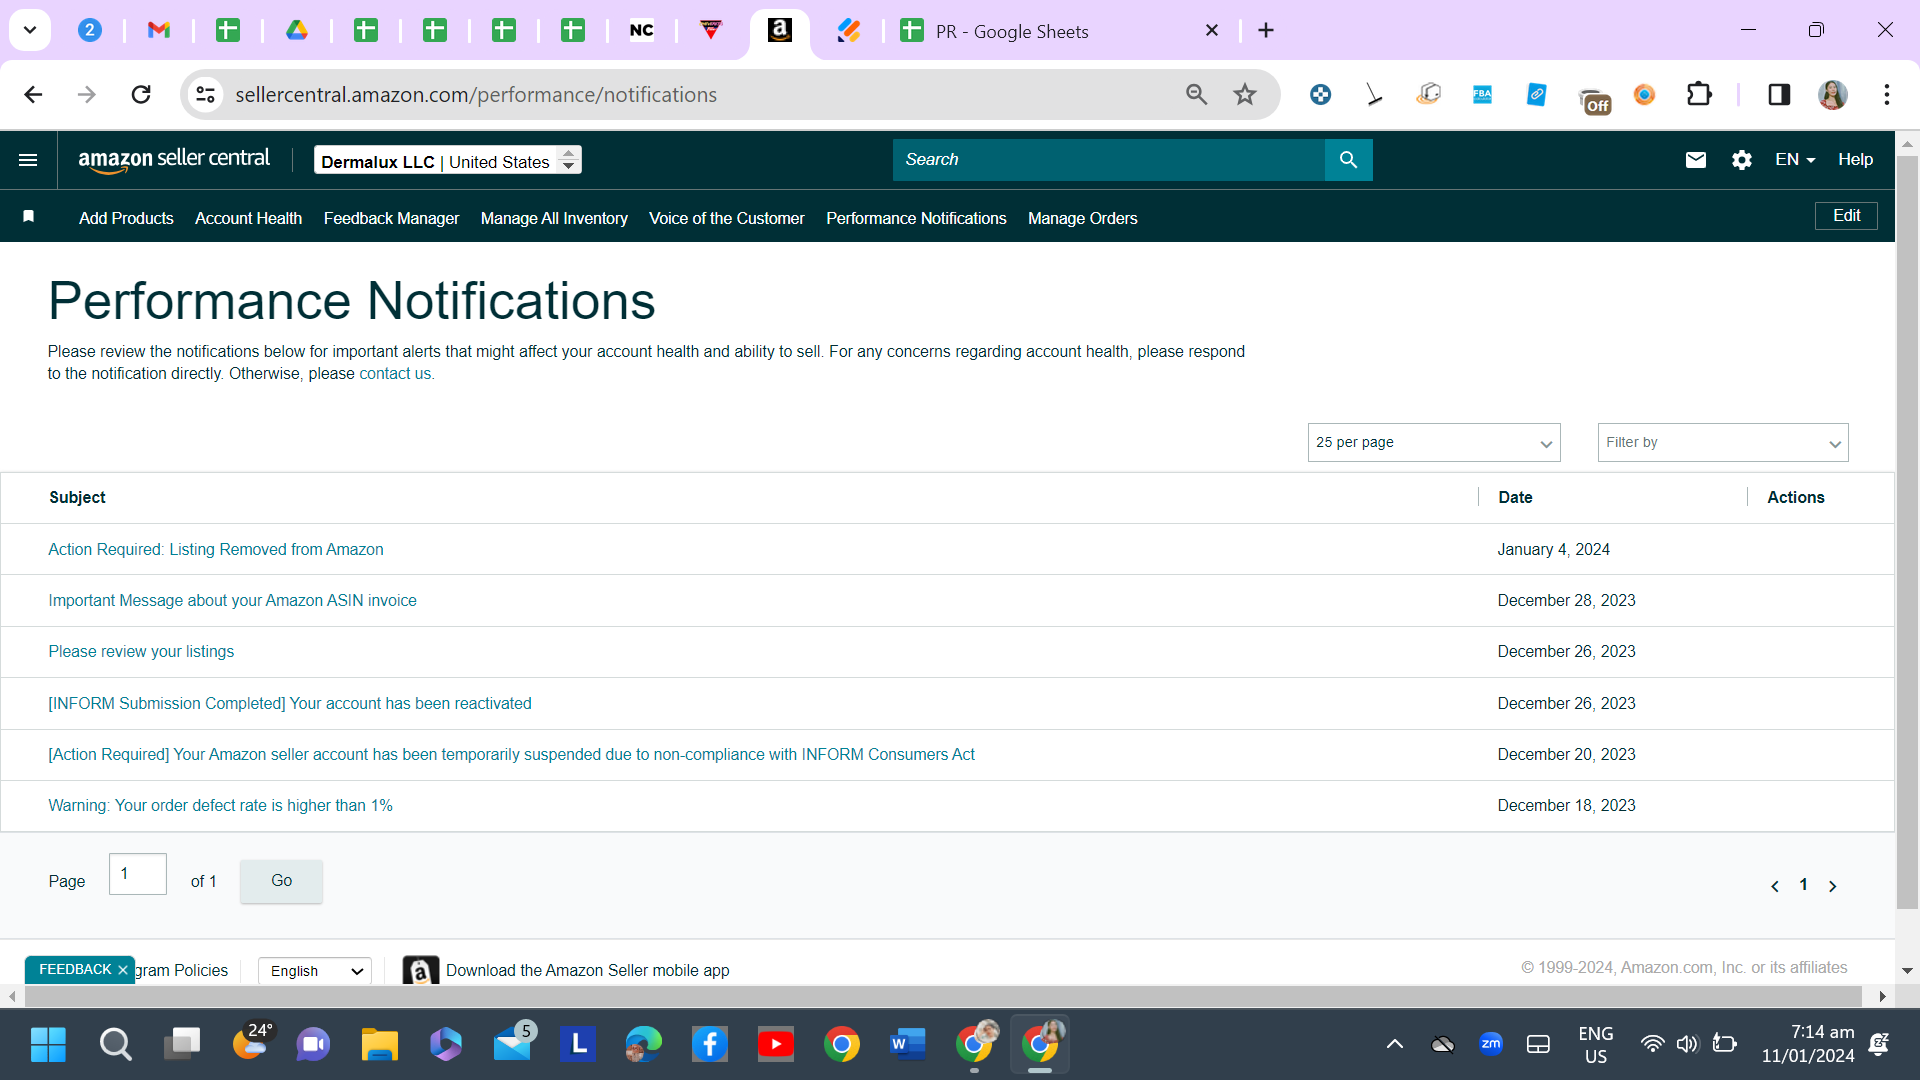This screenshot has height=1080, width=1920.
Task: Click the December 20, 2023 date cell
Action: pyautogui.click(x=1566, y=755)
